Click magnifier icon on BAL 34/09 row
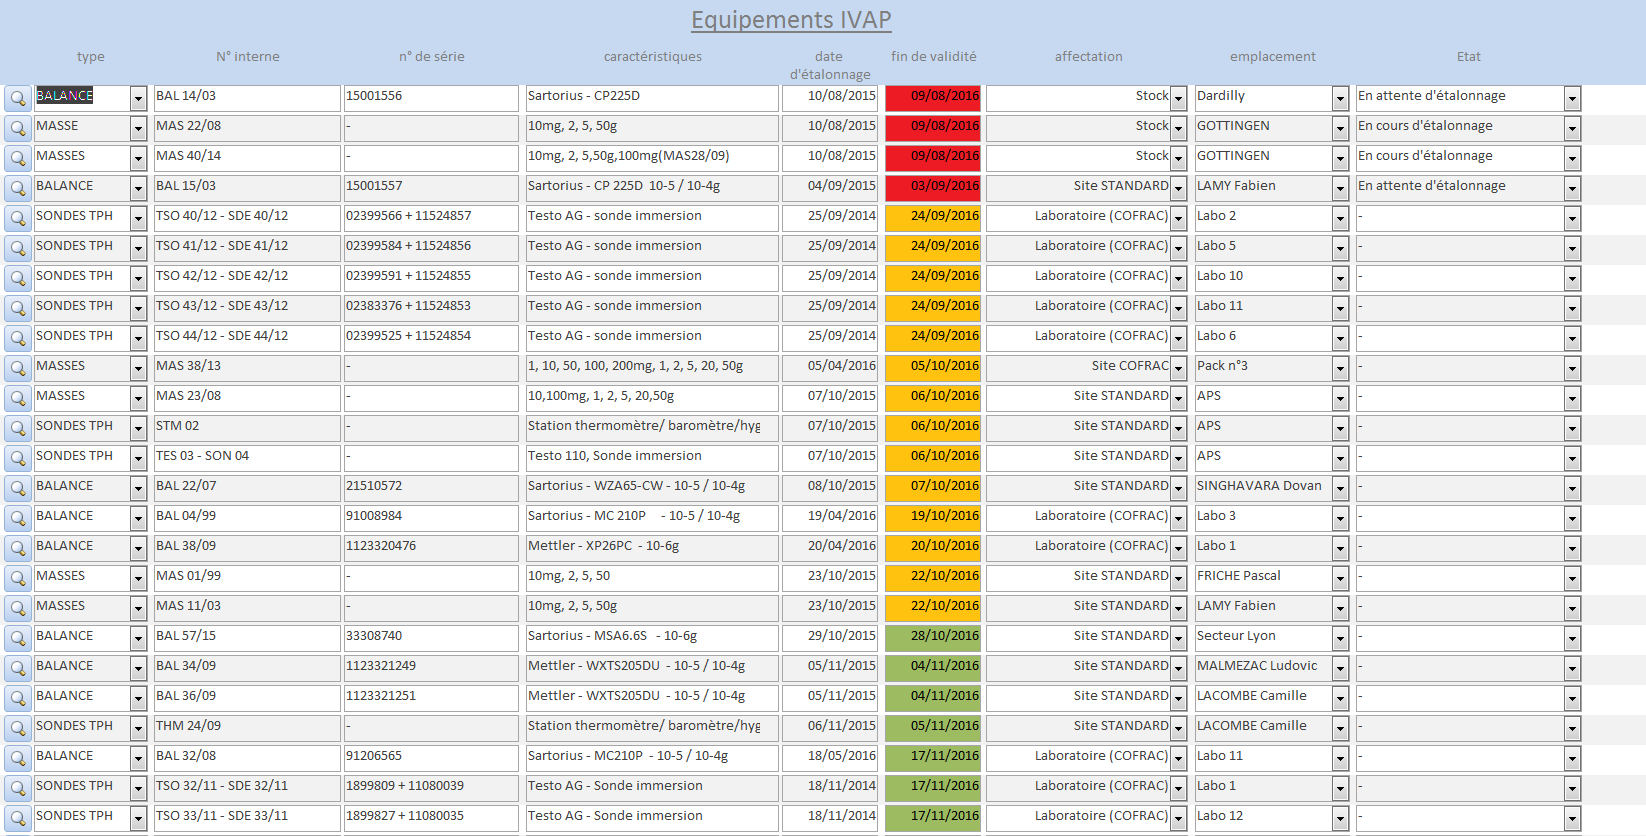The width and height of the screenshot is (1646, 836). pos(17,668)
